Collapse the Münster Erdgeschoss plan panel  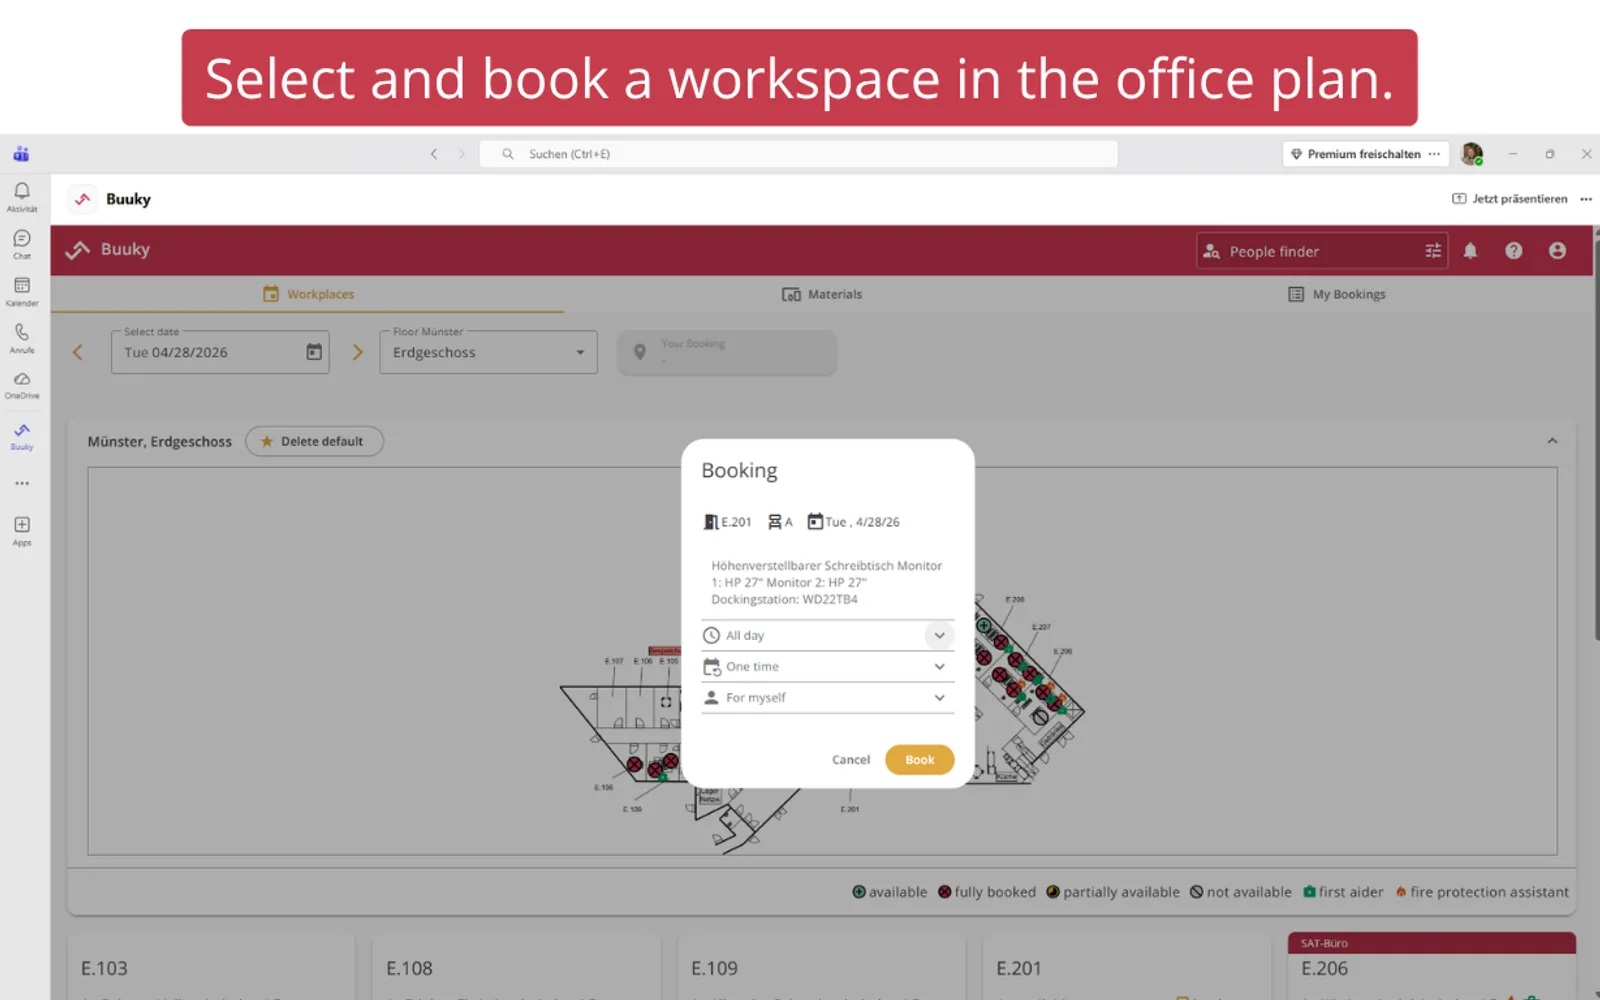click(x=1552, y=441)
